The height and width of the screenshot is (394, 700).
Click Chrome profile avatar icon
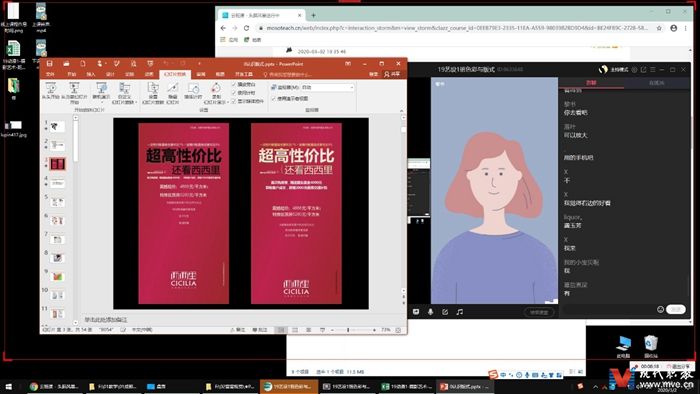pos(673,28)
